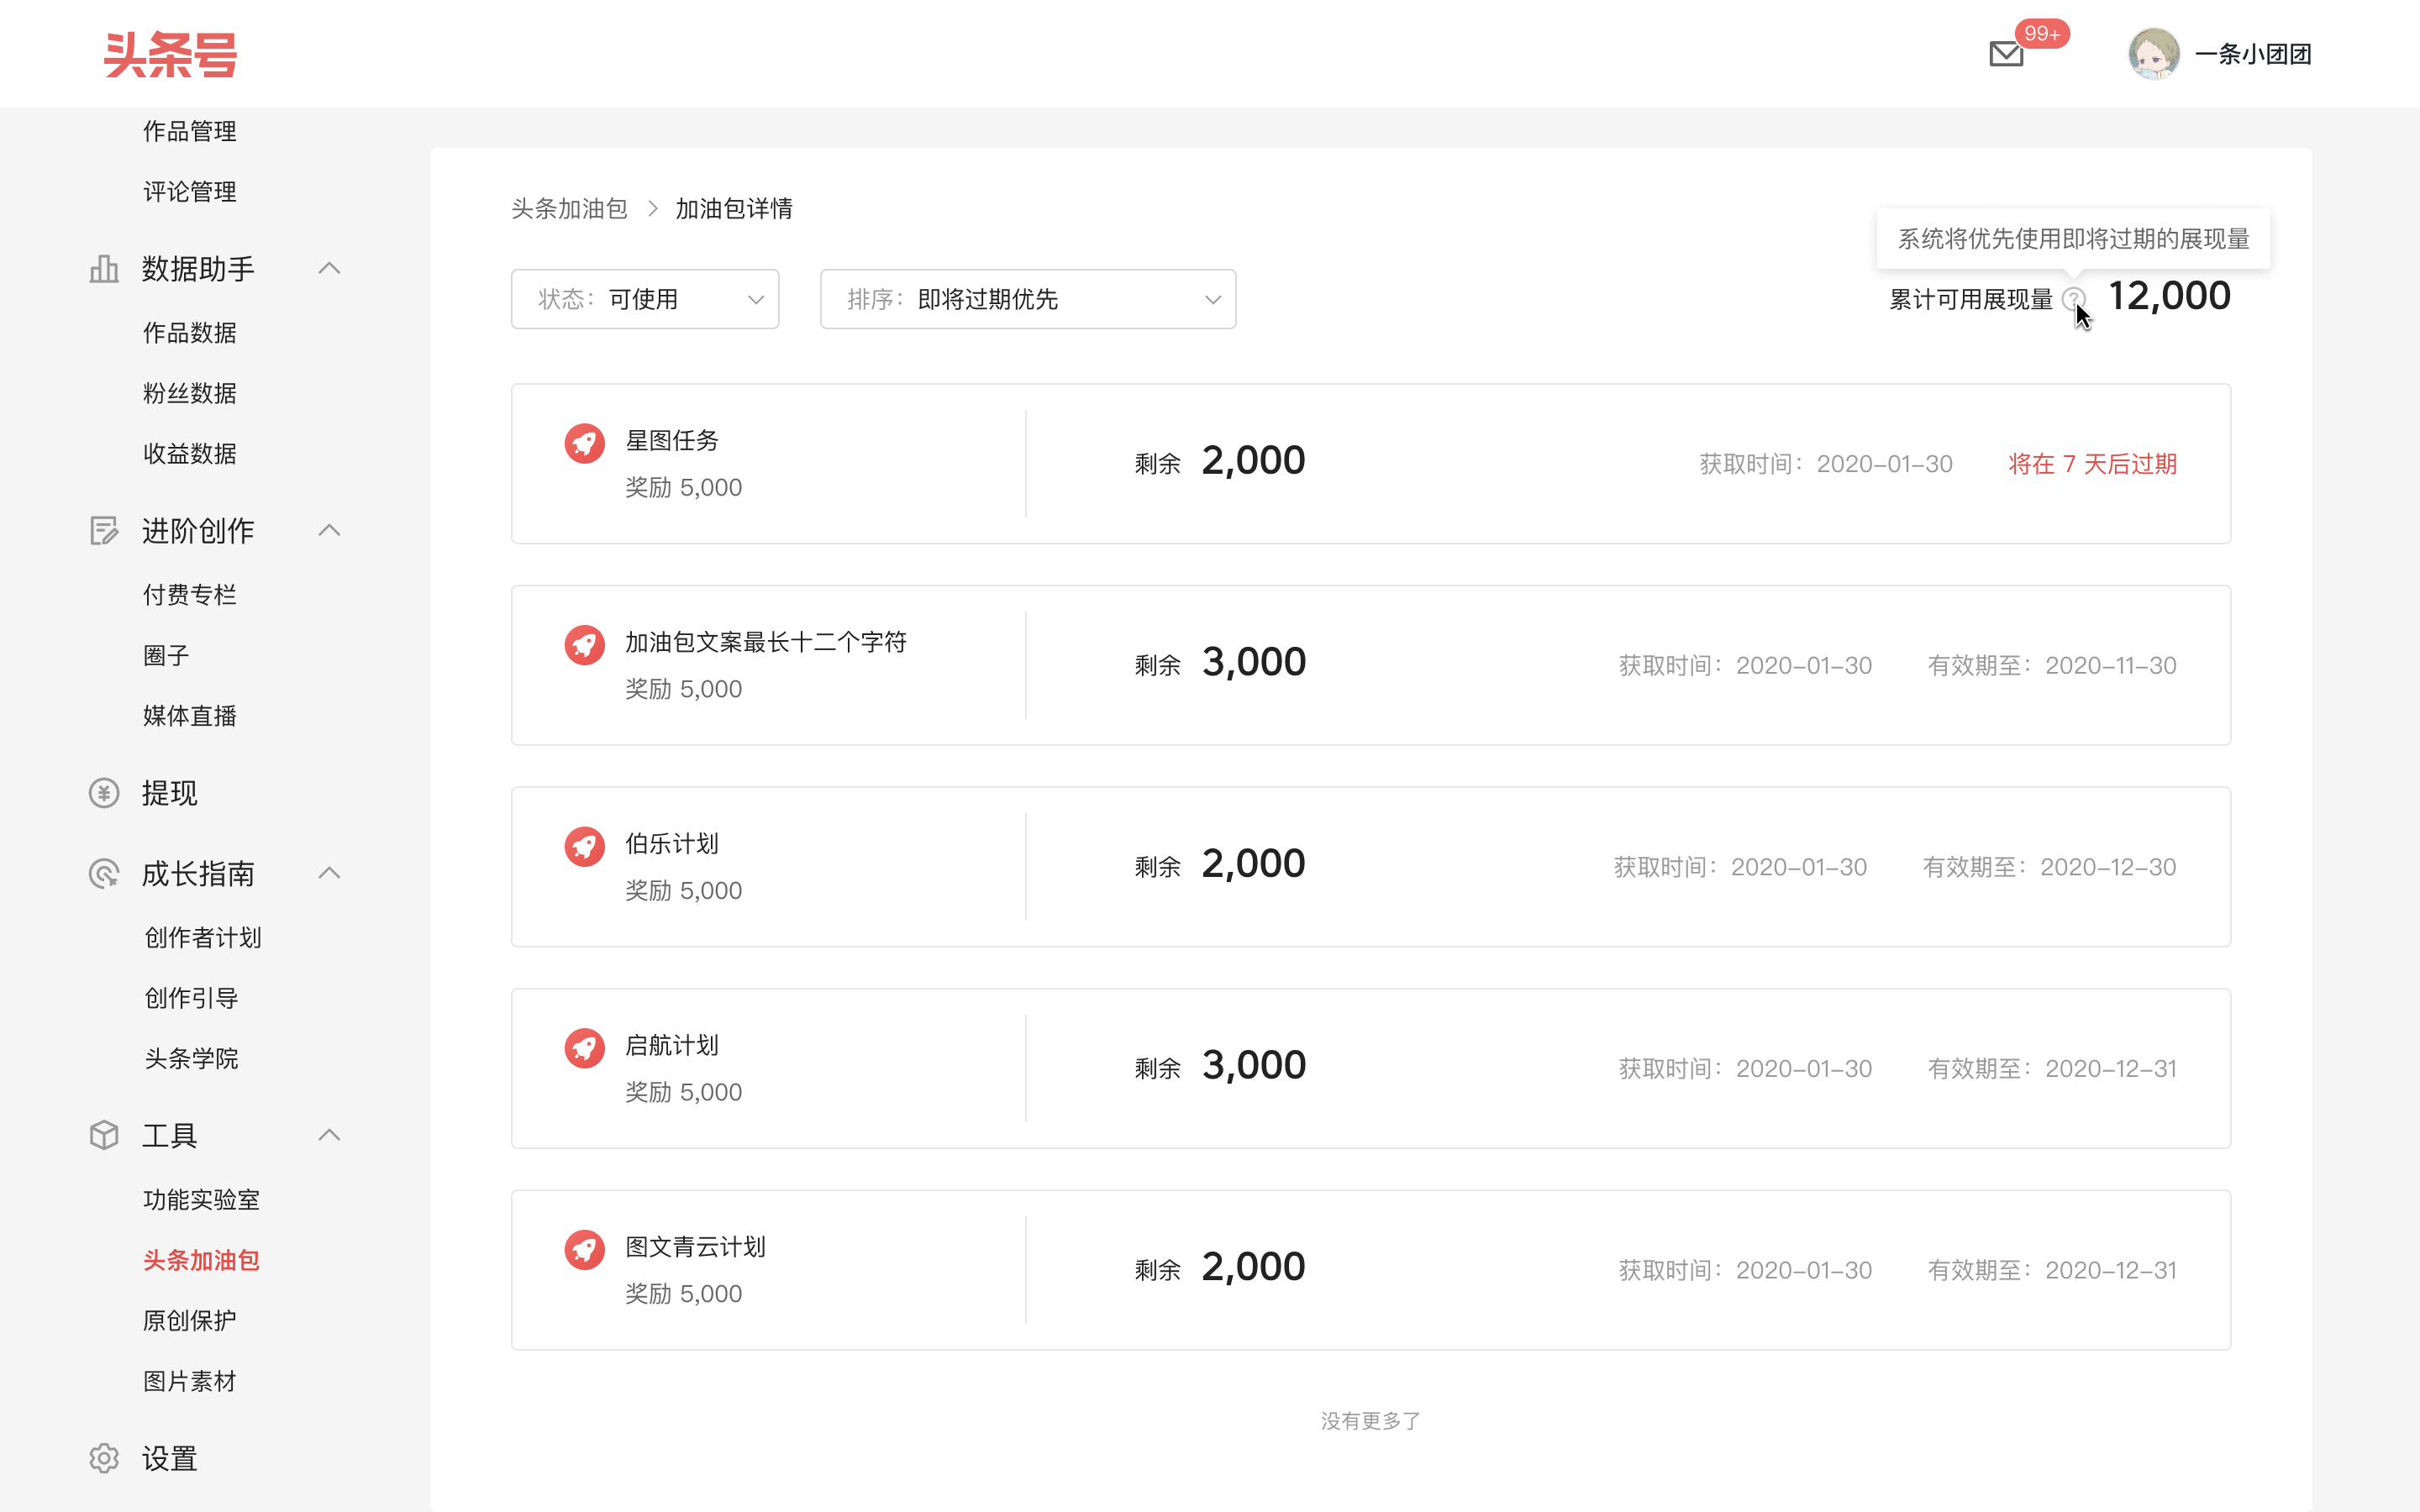Click the 启航计划 package card

[x=1370, y=1068]
